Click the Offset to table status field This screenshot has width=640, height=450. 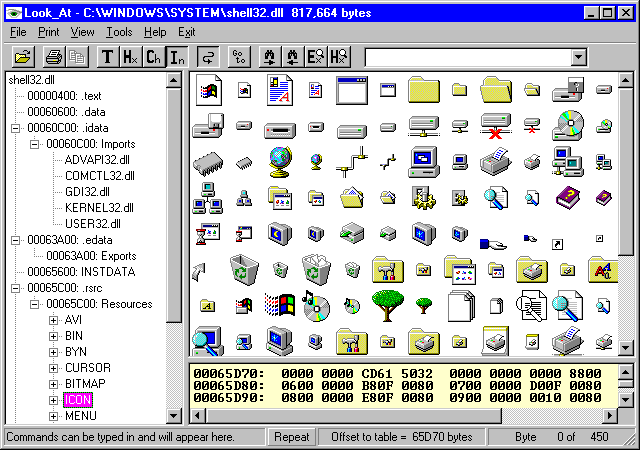(x=401, y=437)
